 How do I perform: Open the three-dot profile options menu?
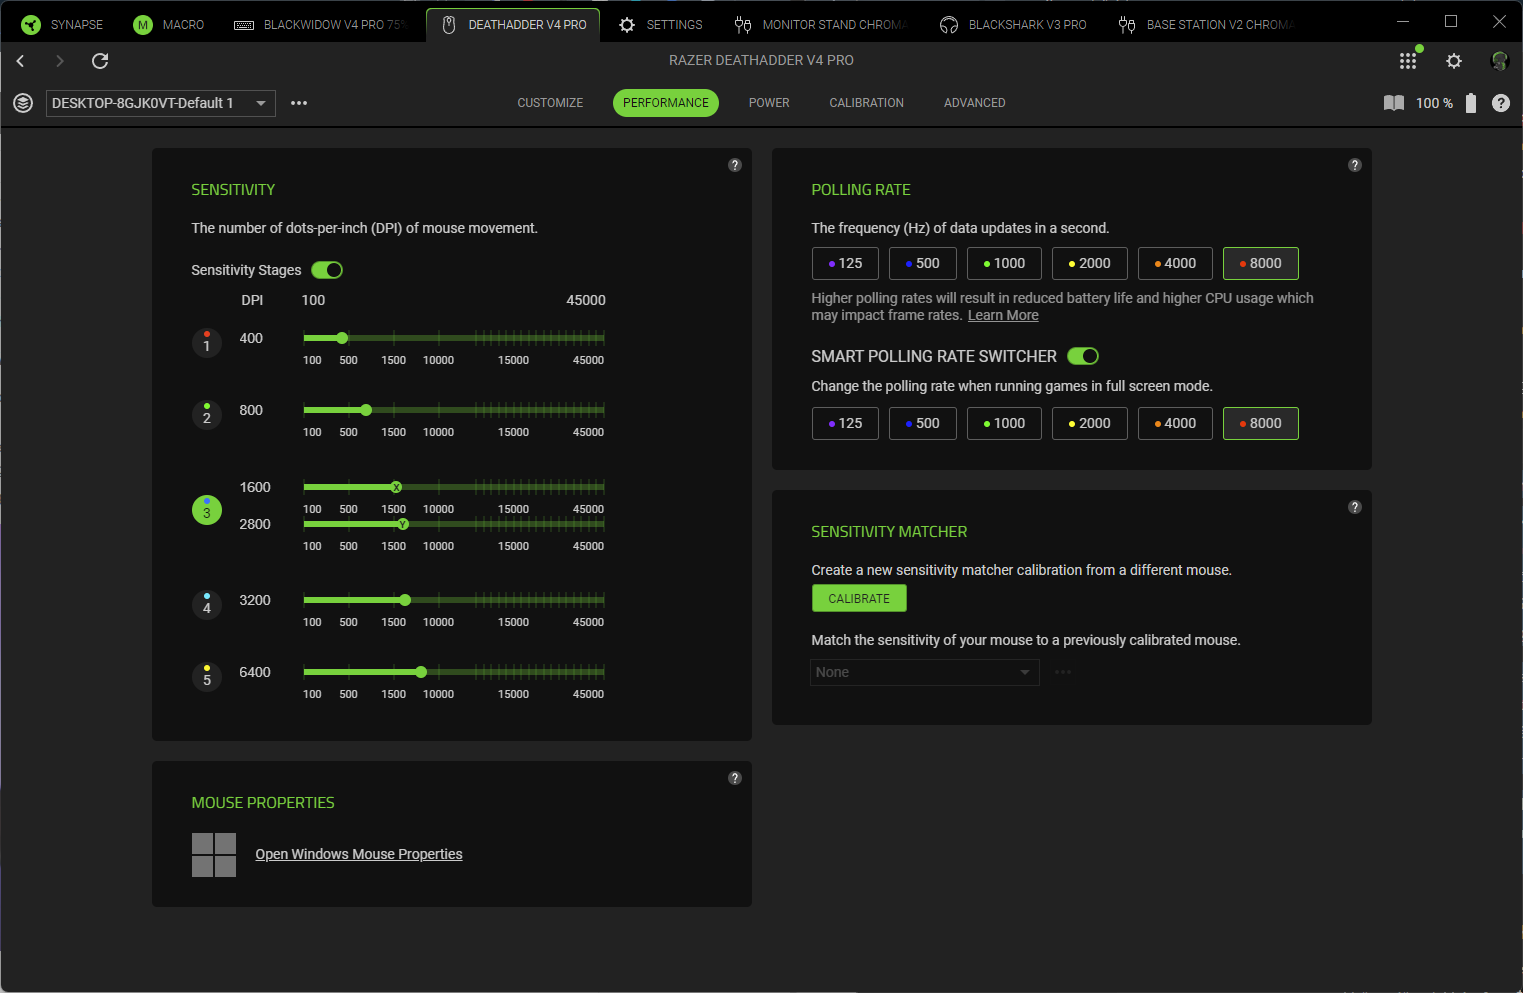(299, 103)
